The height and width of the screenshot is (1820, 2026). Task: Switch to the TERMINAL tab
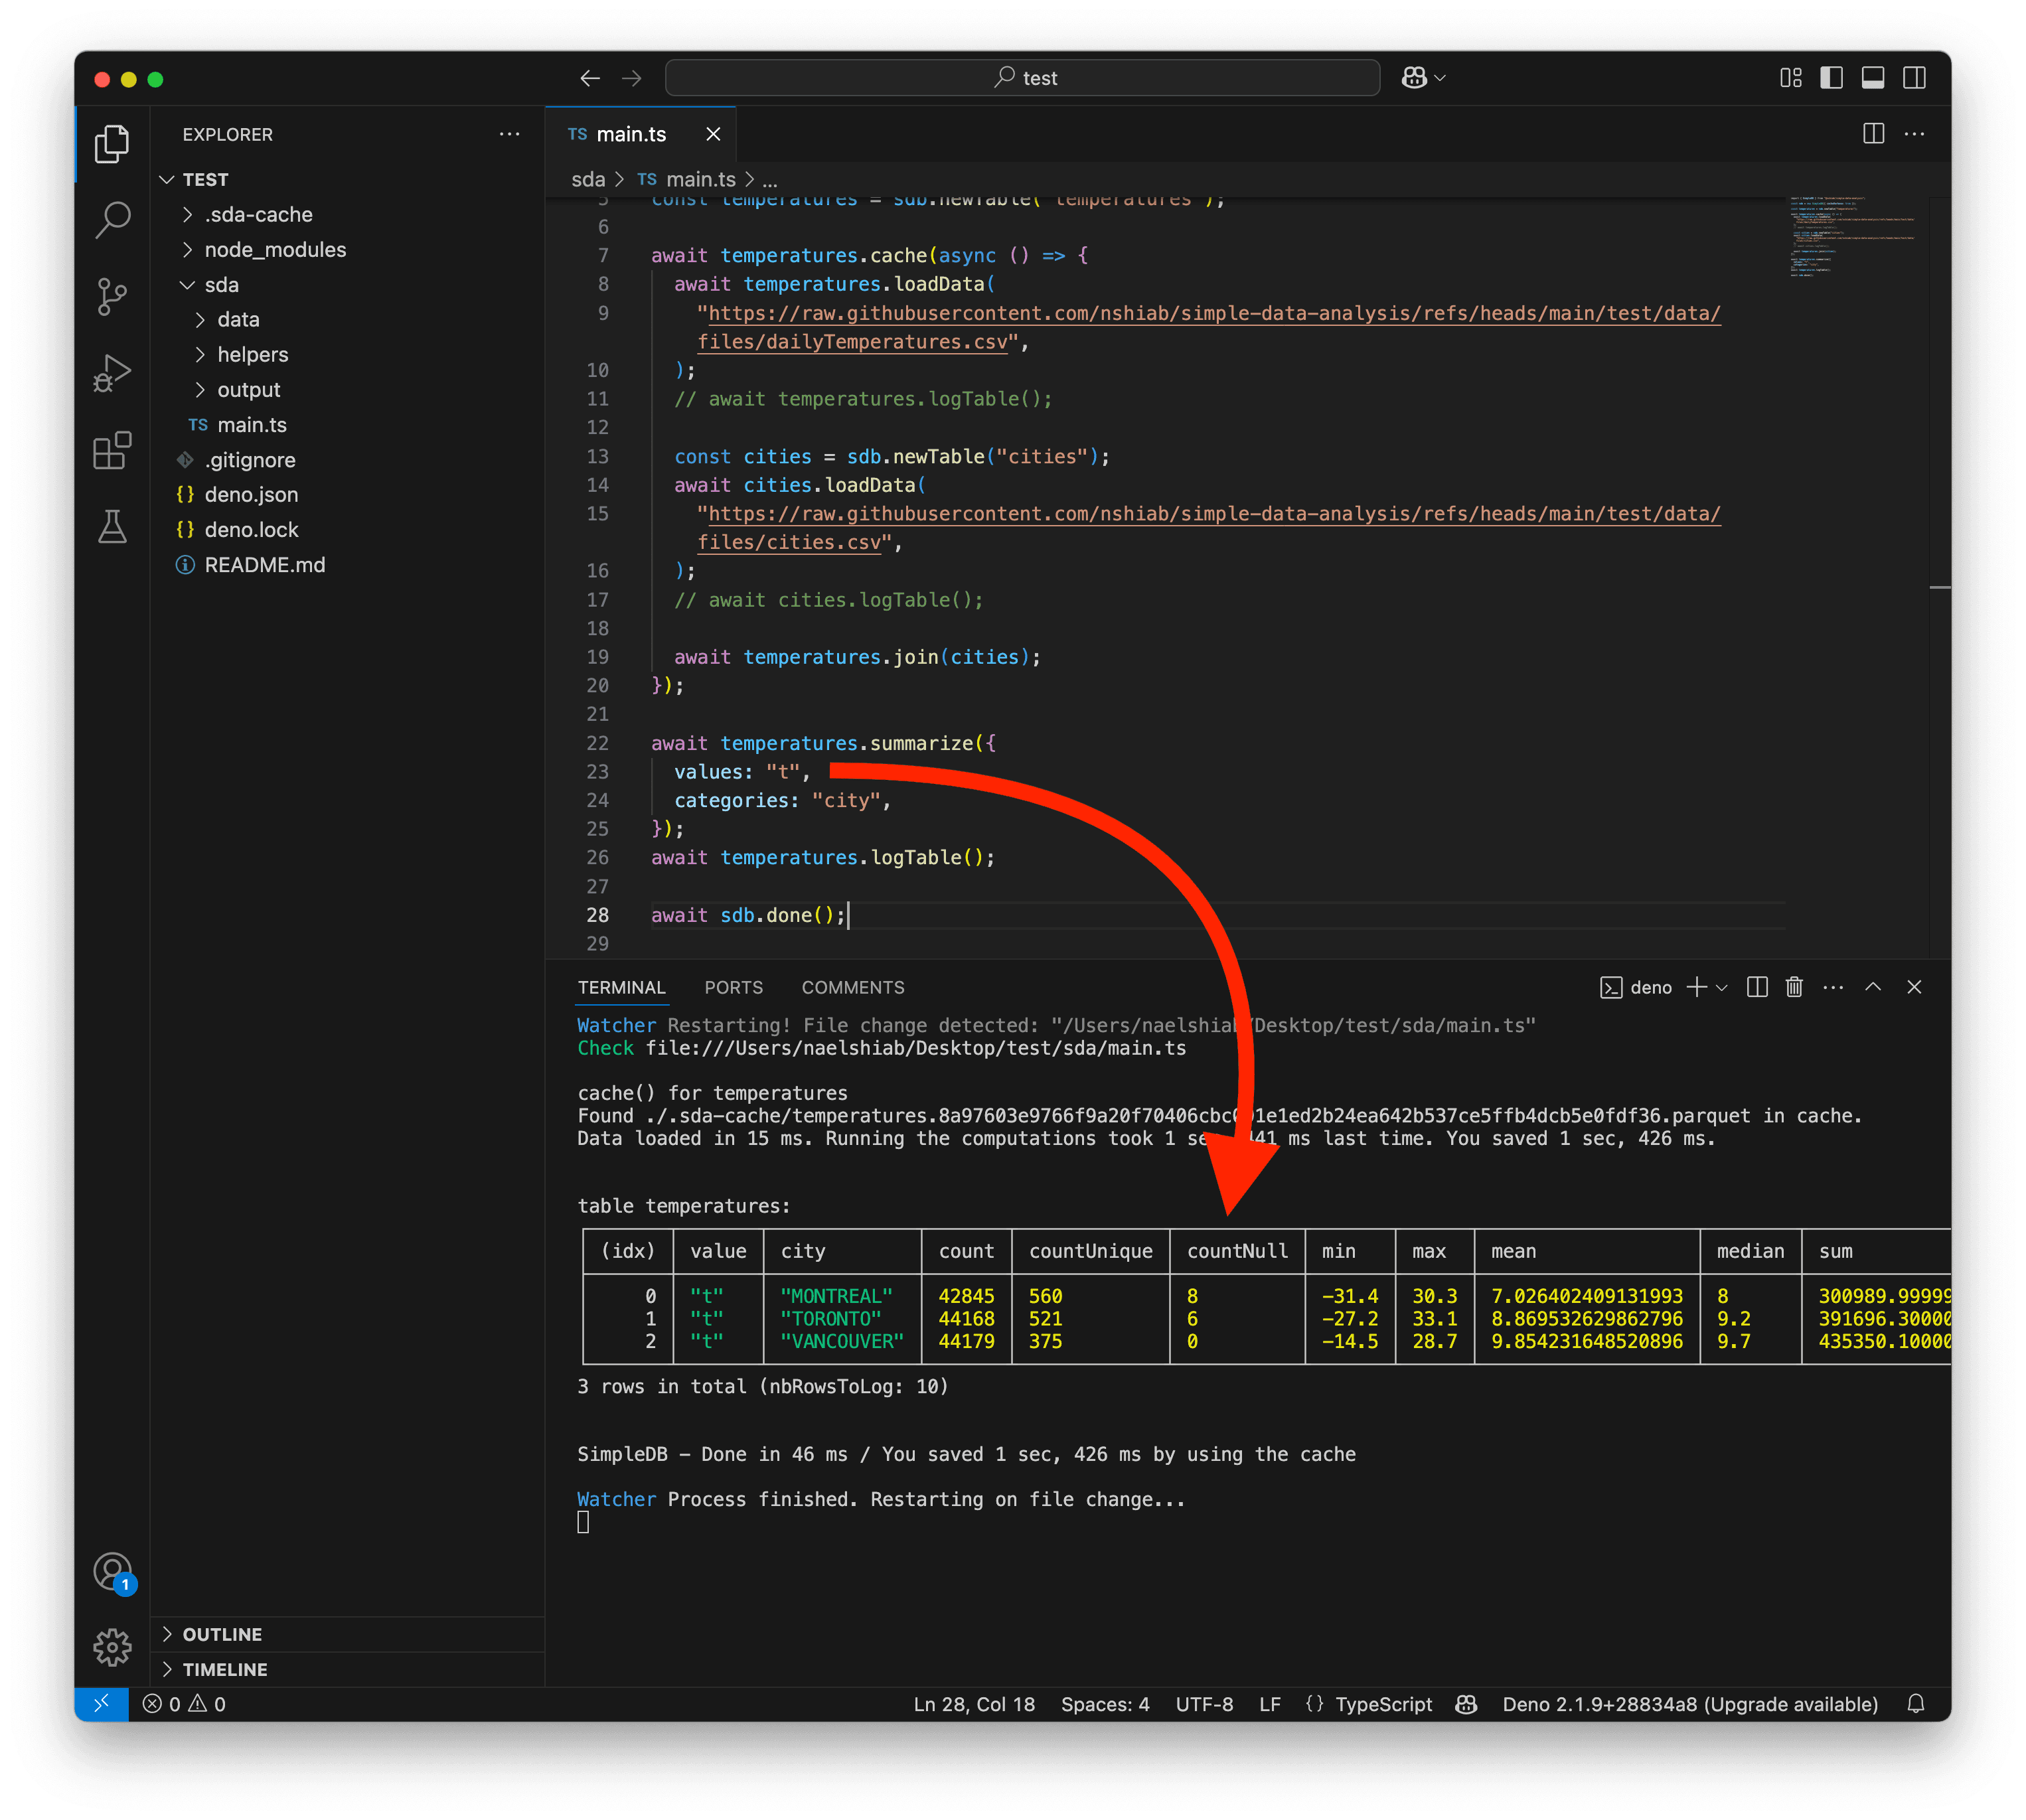click(x=621, y=988)
